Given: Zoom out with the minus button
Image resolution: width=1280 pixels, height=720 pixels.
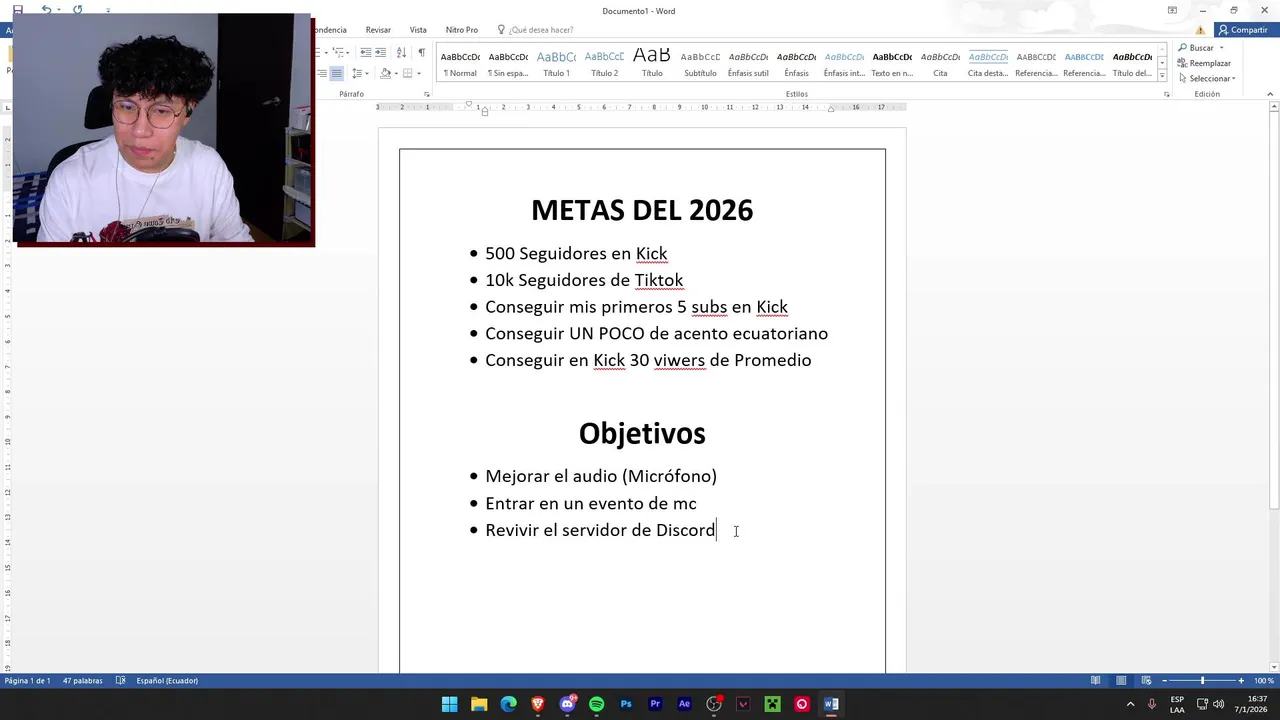Looking at the screenshot, I should pyautogui.click(x=1163, y=681).
